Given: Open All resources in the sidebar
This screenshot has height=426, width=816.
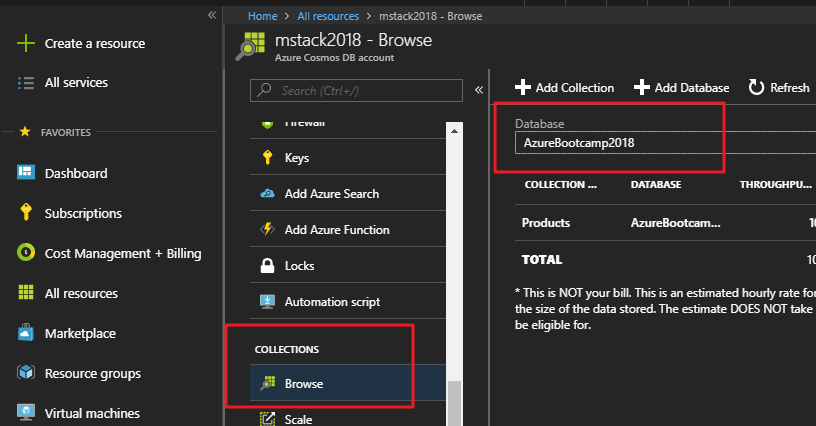Looking at the screenshot, I should [81, 293].
